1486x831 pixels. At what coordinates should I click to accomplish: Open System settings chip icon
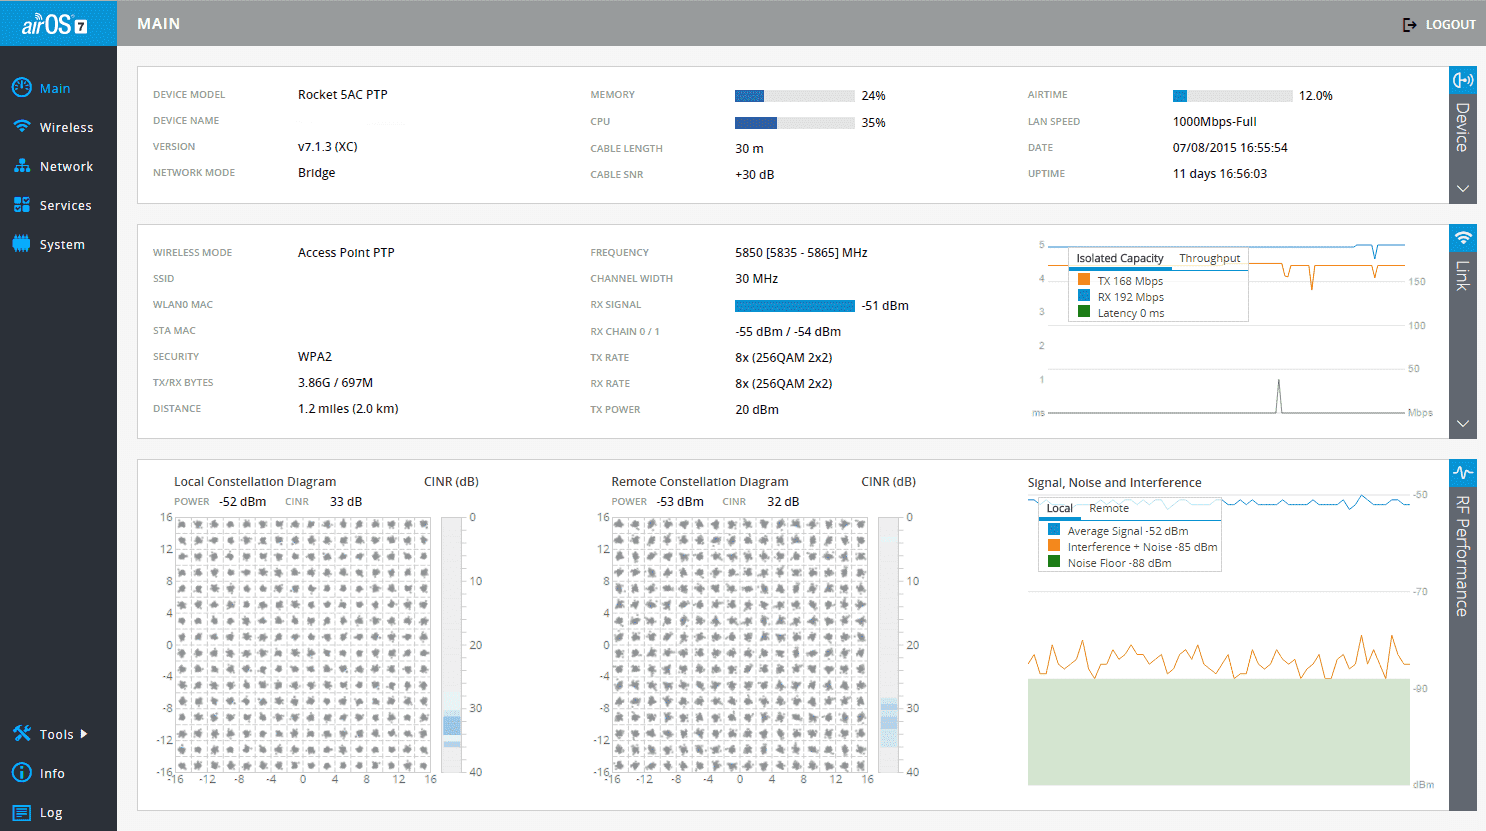(21, 244)
